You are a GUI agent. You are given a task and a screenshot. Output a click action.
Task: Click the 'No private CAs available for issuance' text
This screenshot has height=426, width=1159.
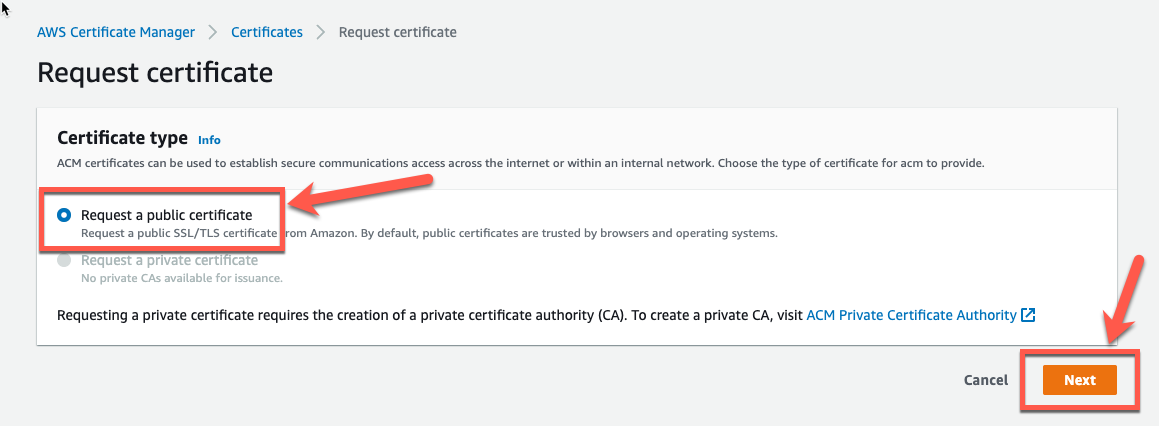pos(182,279)
